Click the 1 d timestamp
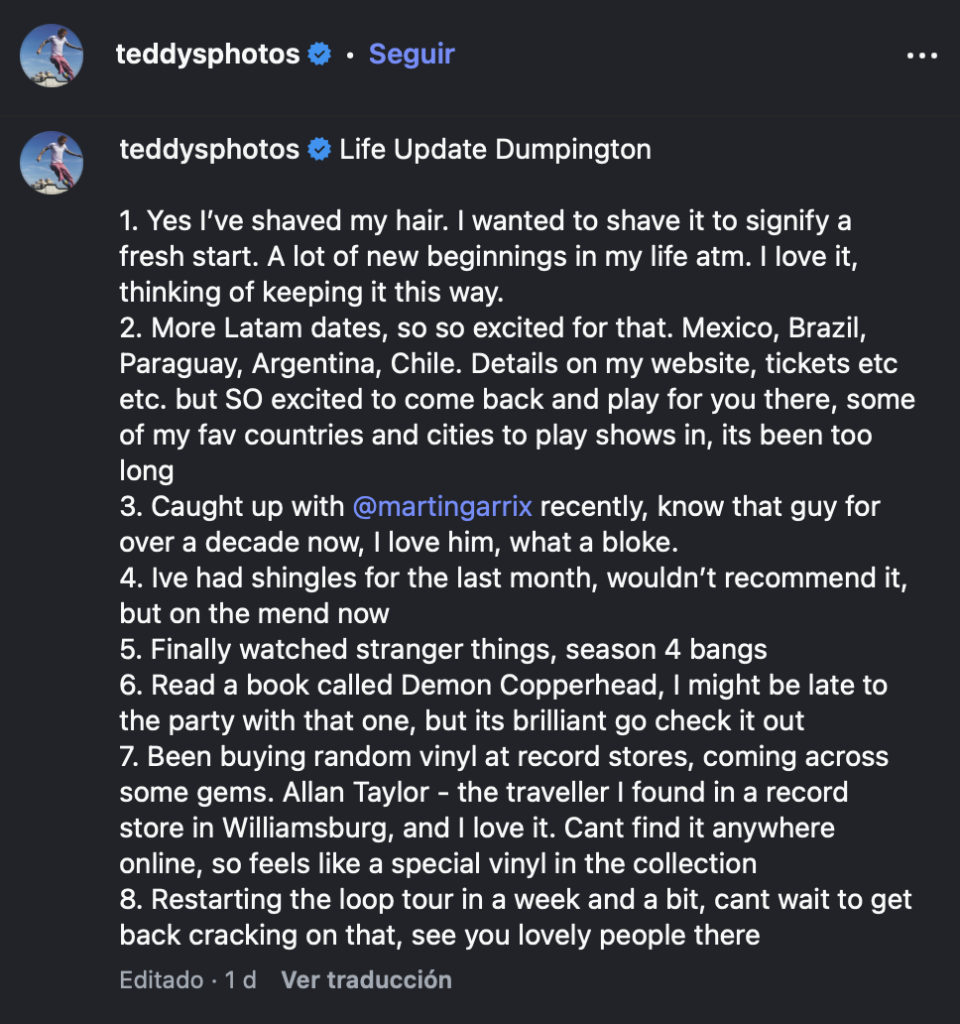Viewport: 960px width, 1024px height. tap(240, 980)
